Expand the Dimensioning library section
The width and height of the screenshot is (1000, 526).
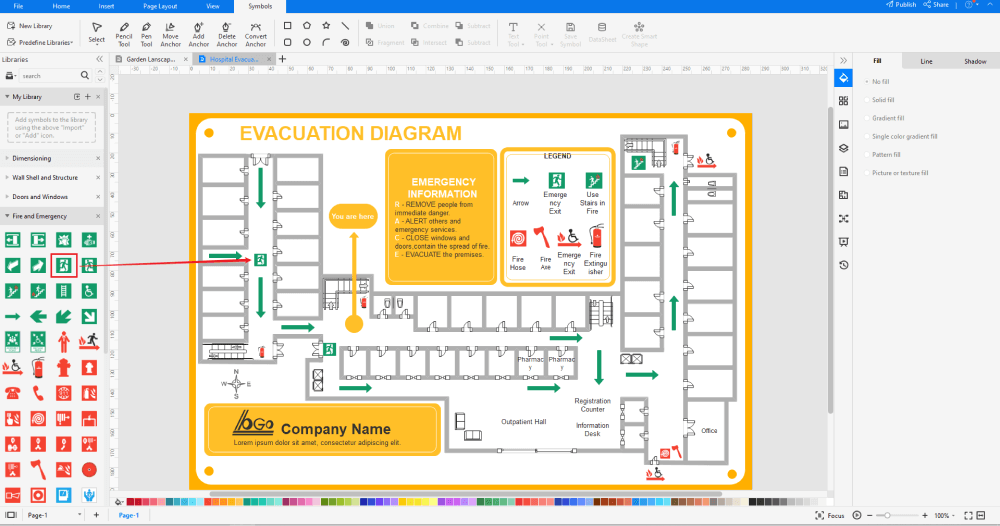(32, 158)
